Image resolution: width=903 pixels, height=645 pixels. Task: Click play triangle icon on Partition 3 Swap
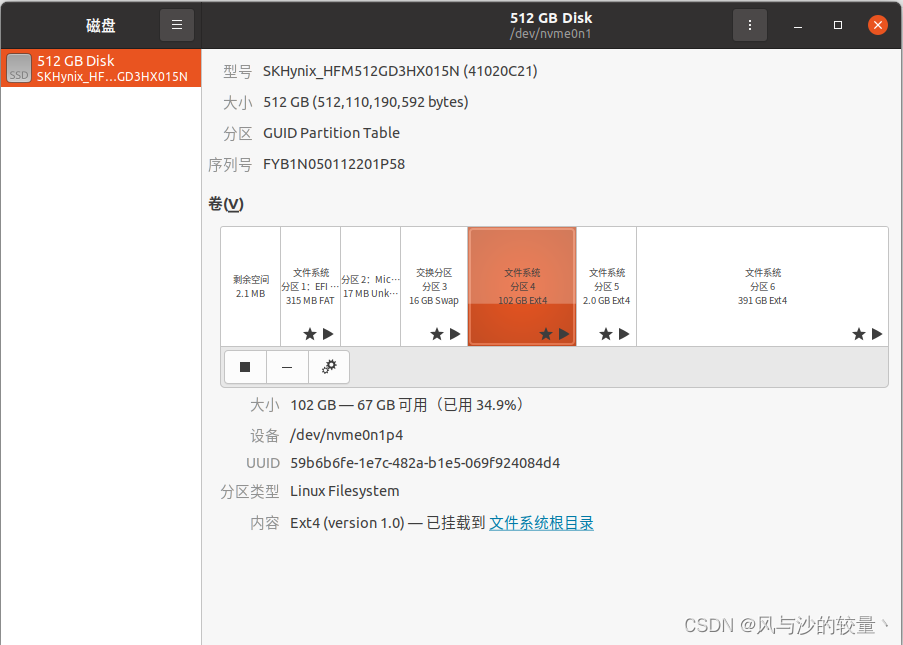coord(455,334)
